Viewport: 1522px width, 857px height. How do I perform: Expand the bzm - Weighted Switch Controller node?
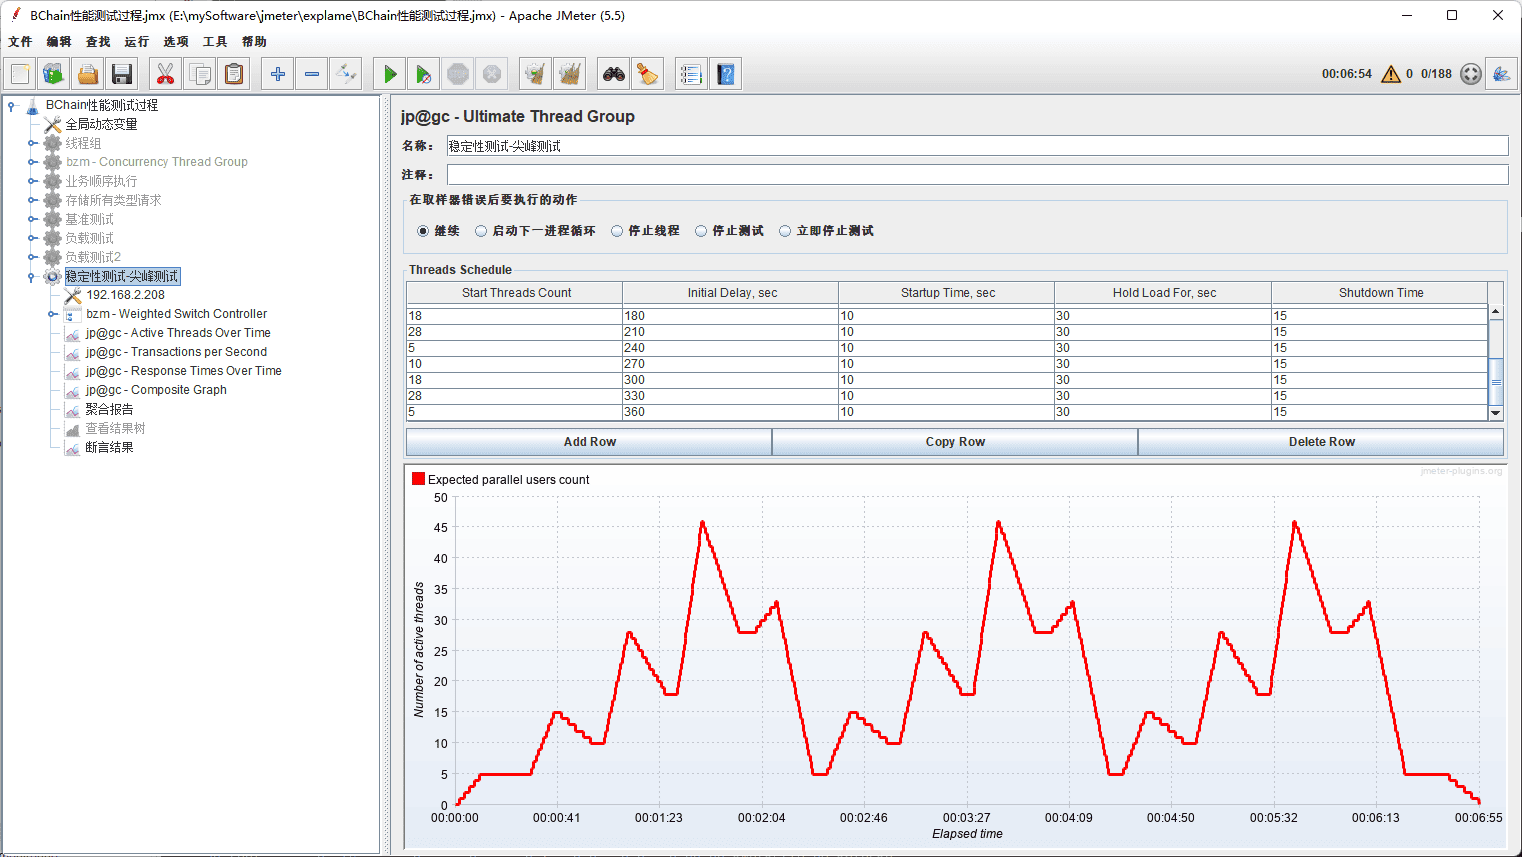click(x=53, y=314)
